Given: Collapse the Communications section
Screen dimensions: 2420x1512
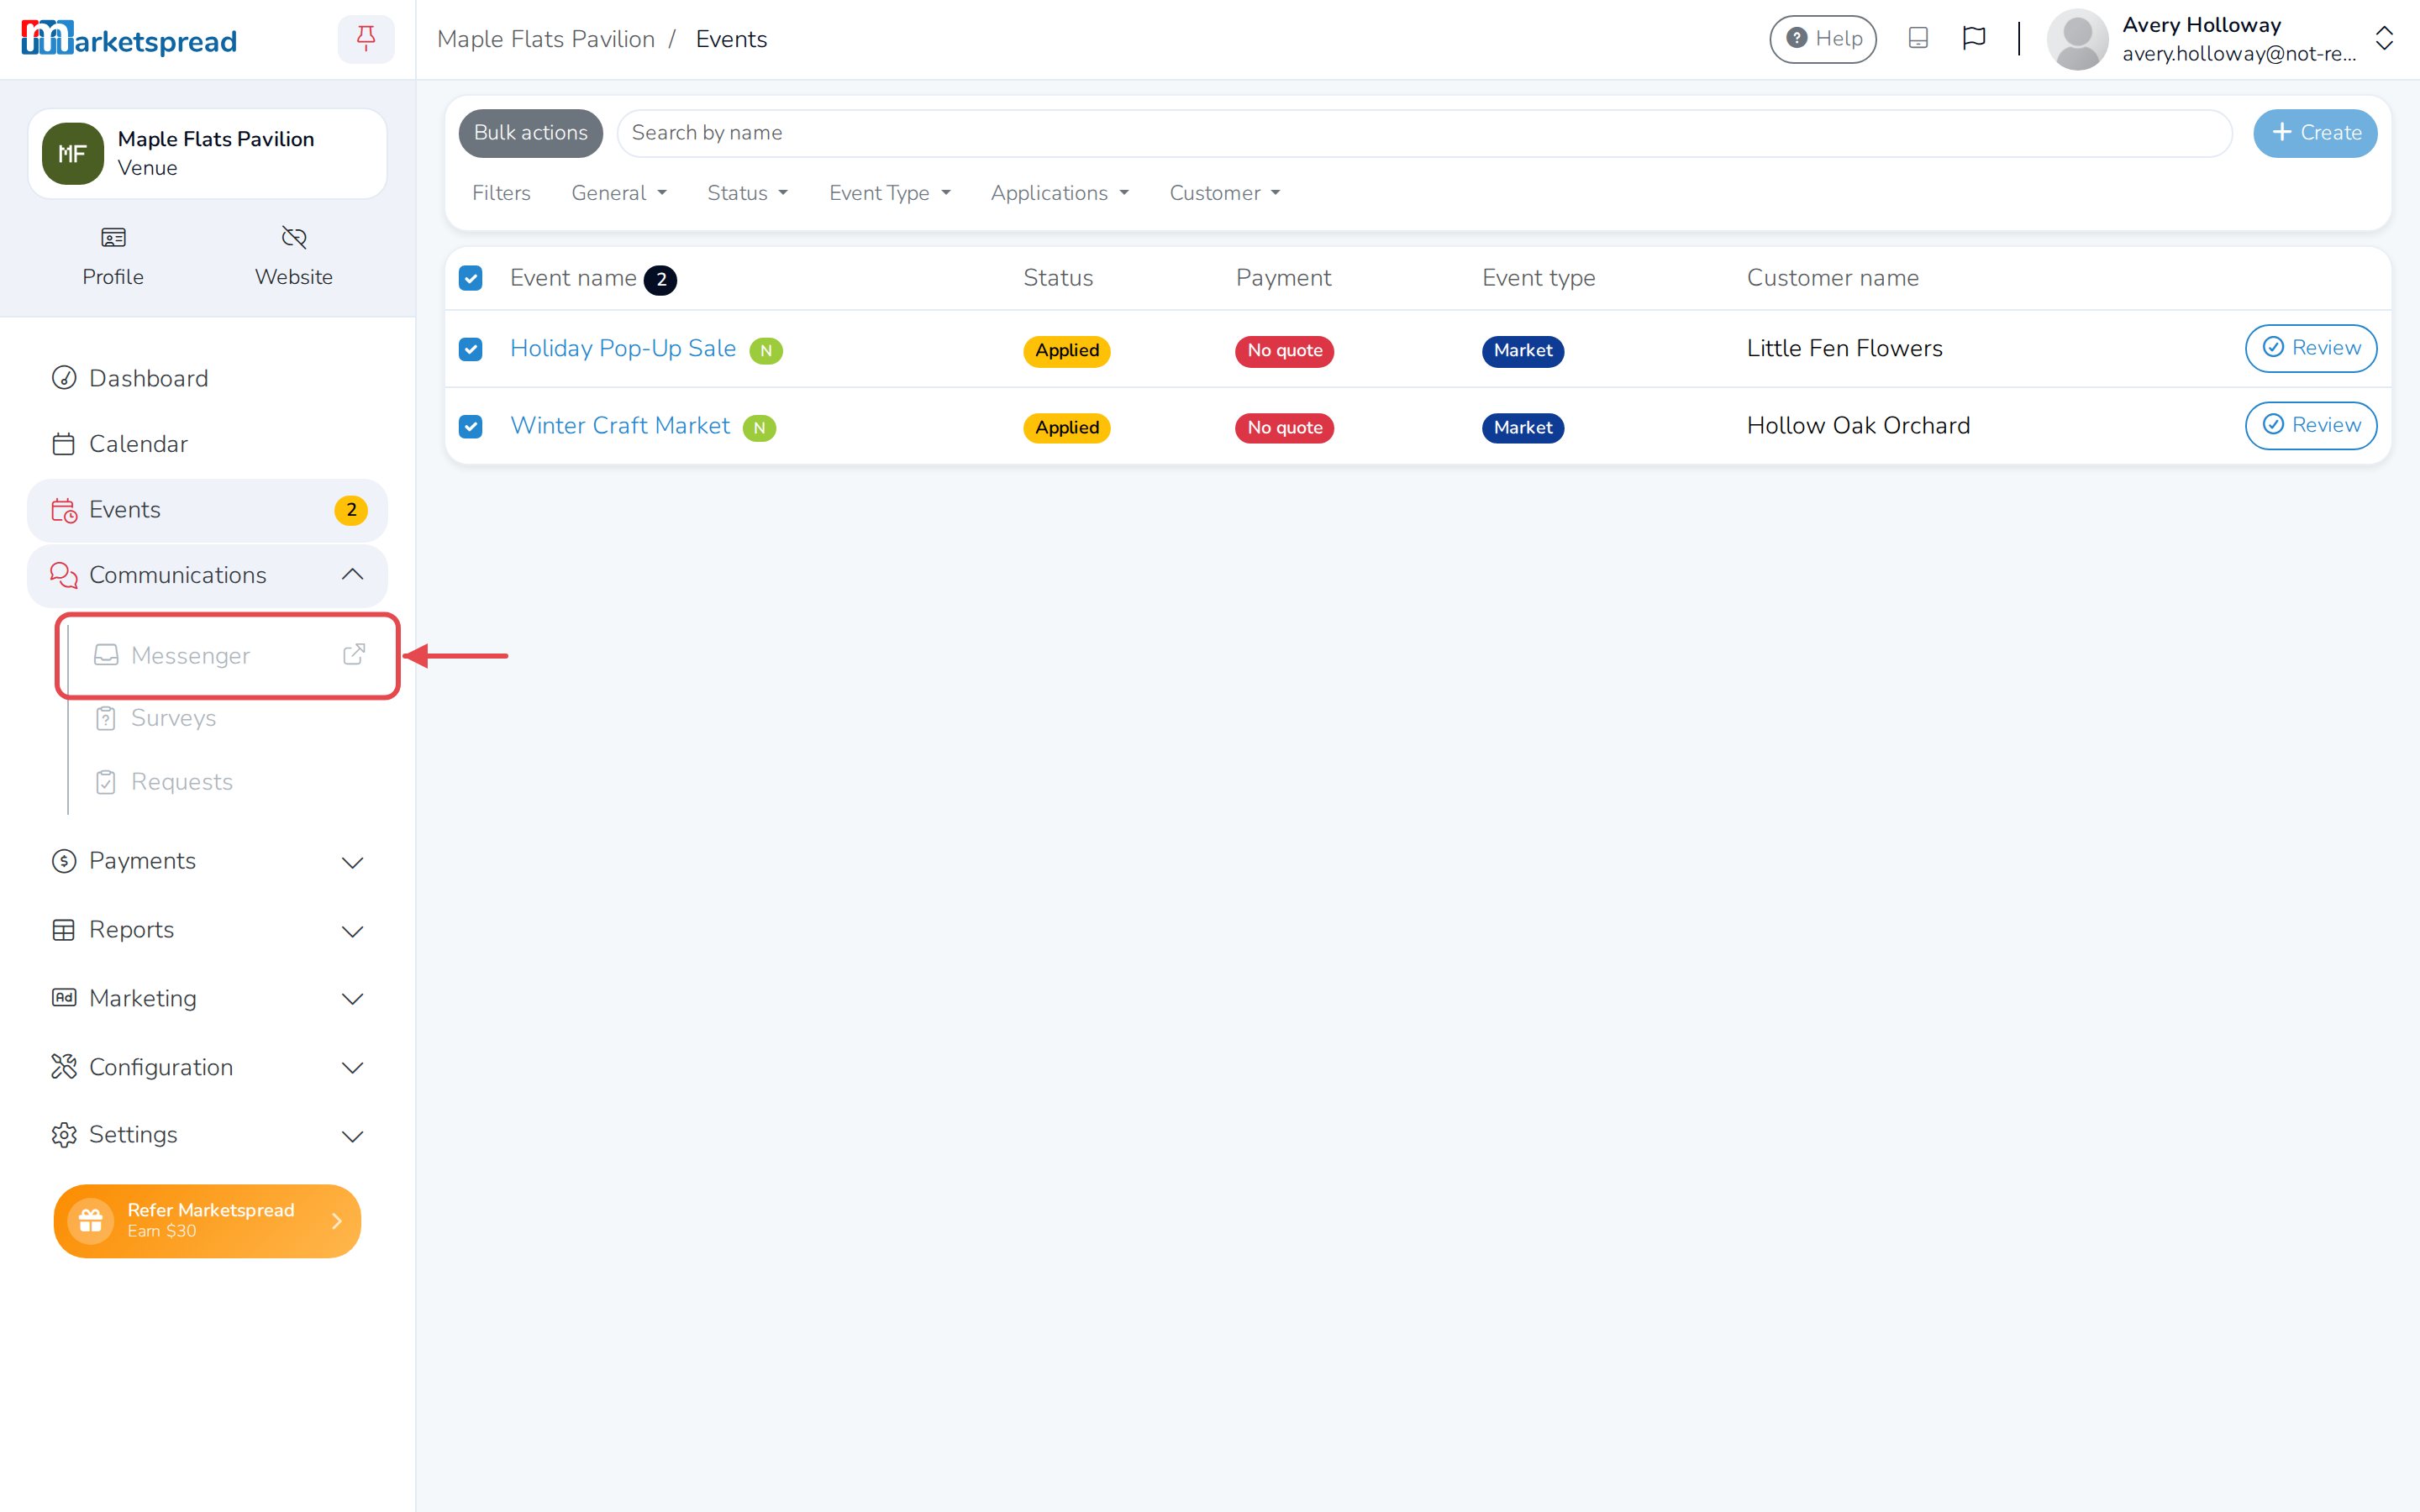Looking at the screenshot, I should click(207, 575).
